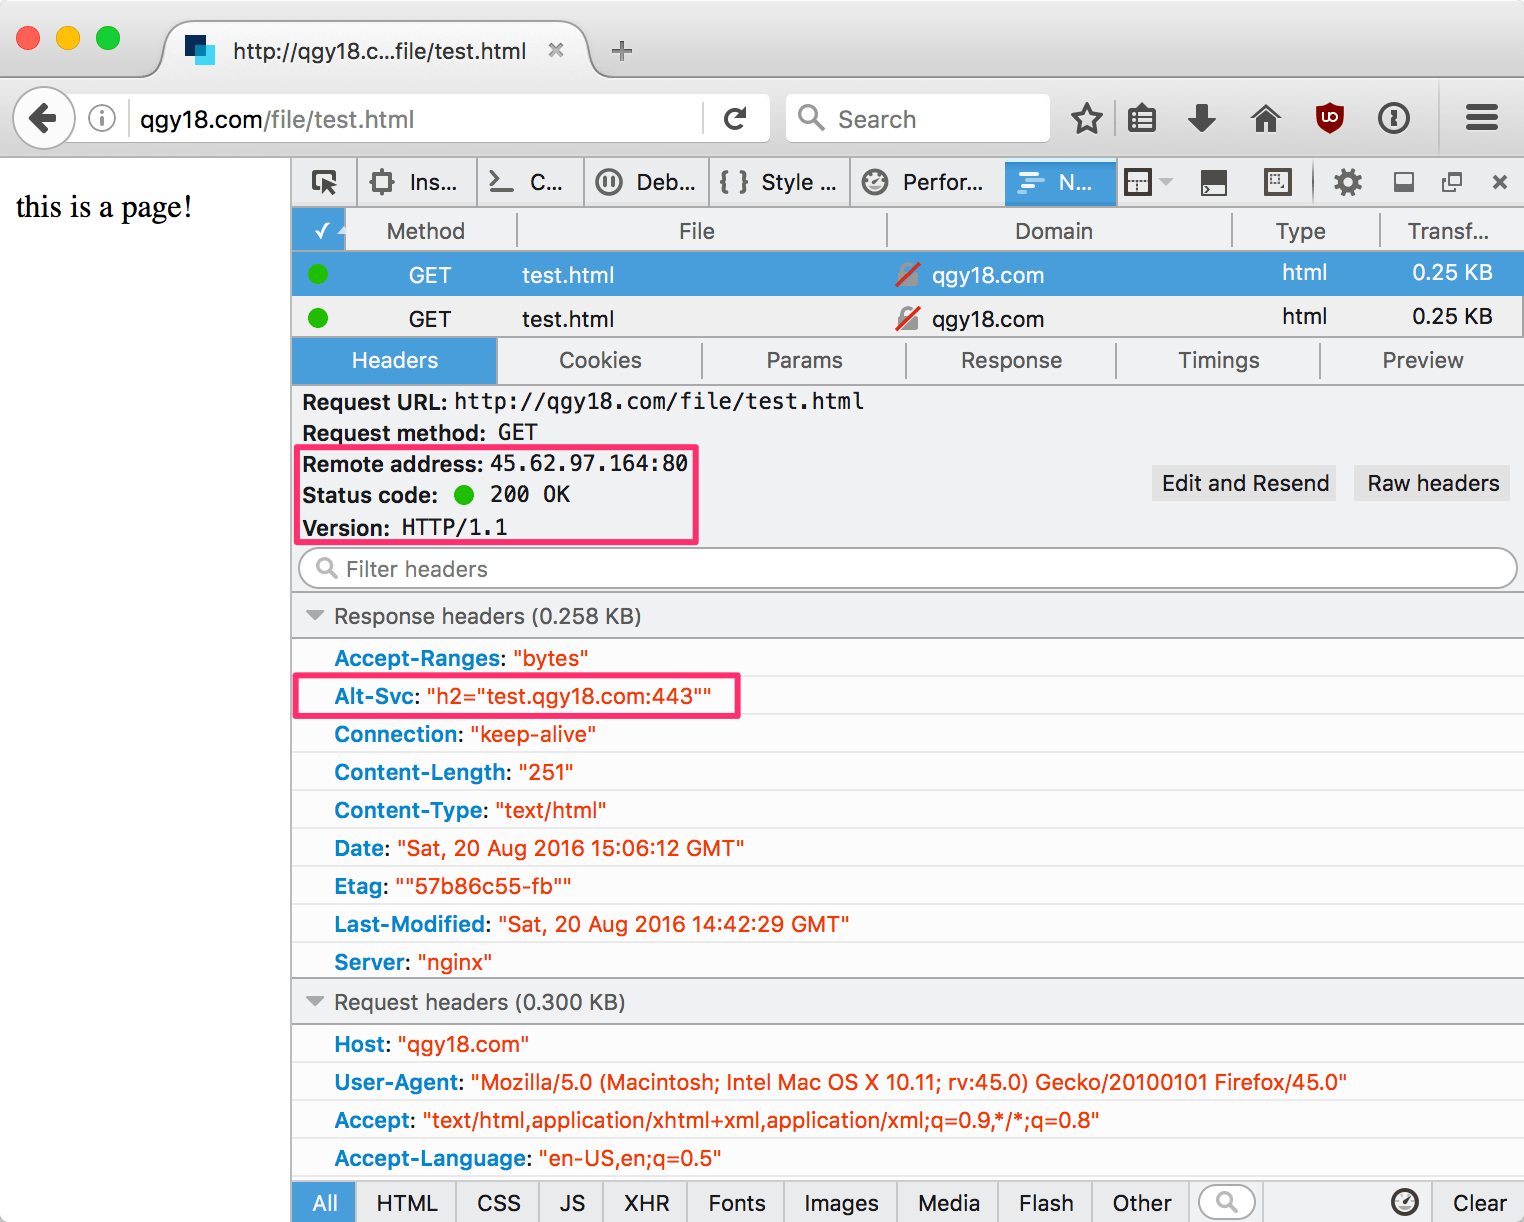Bookmark this page with the star icon
The image size is (1524, 1222).
coord(1086,119)
